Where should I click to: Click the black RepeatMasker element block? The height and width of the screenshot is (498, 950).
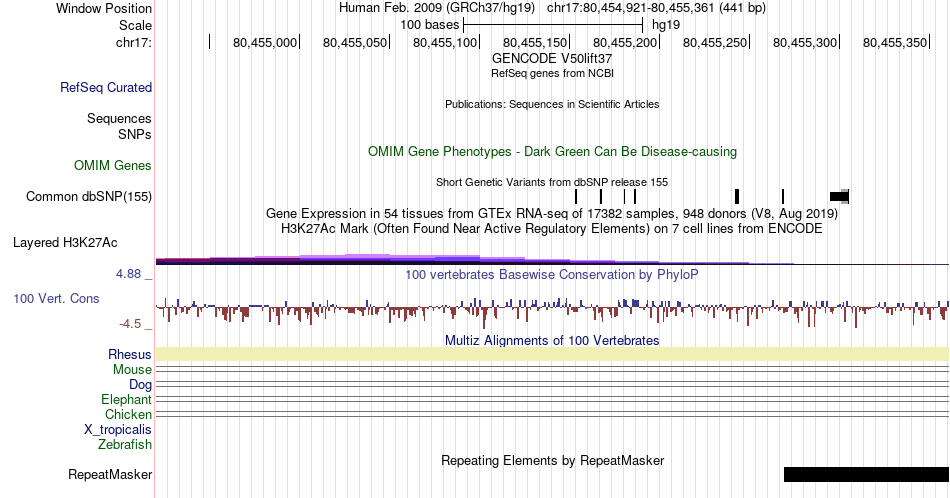[x=866, y=474]
